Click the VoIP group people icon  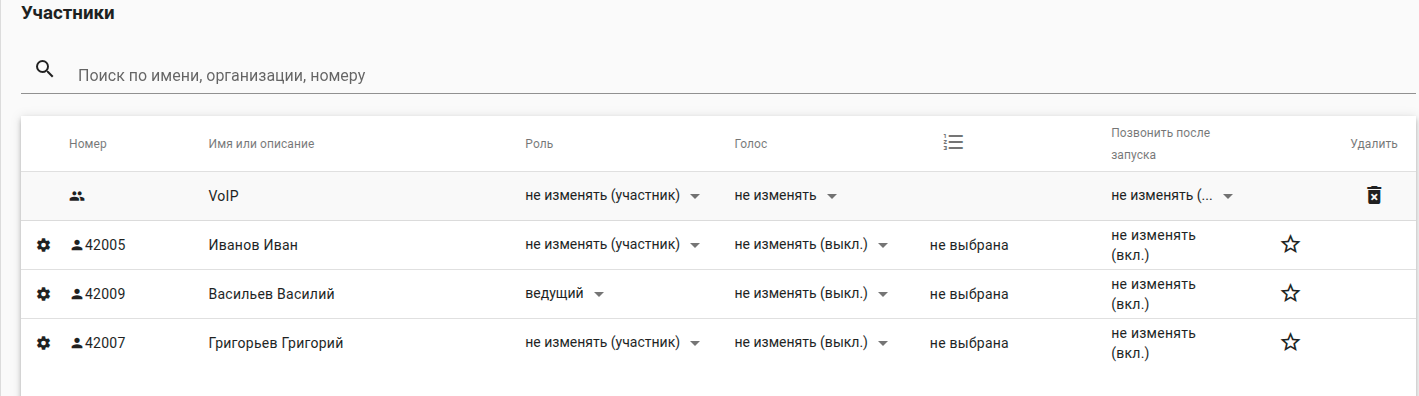77,196
